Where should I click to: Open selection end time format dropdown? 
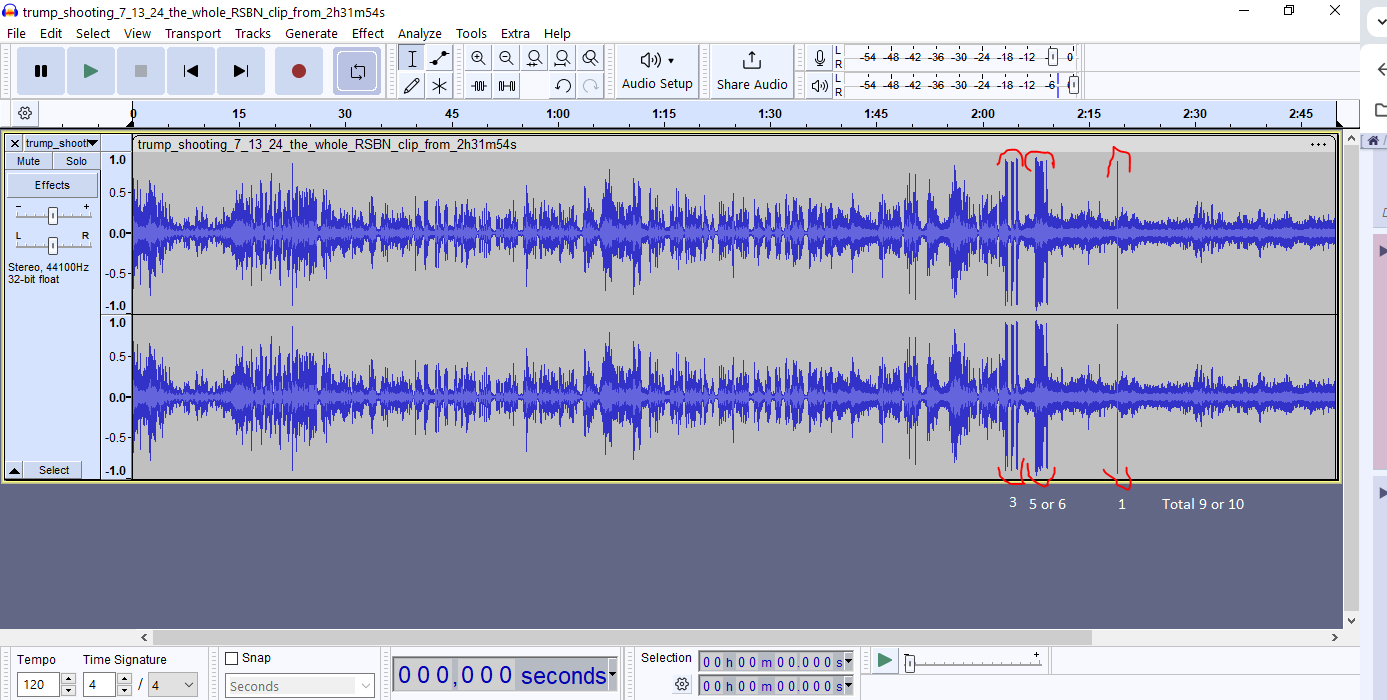(x=849, y=686)
